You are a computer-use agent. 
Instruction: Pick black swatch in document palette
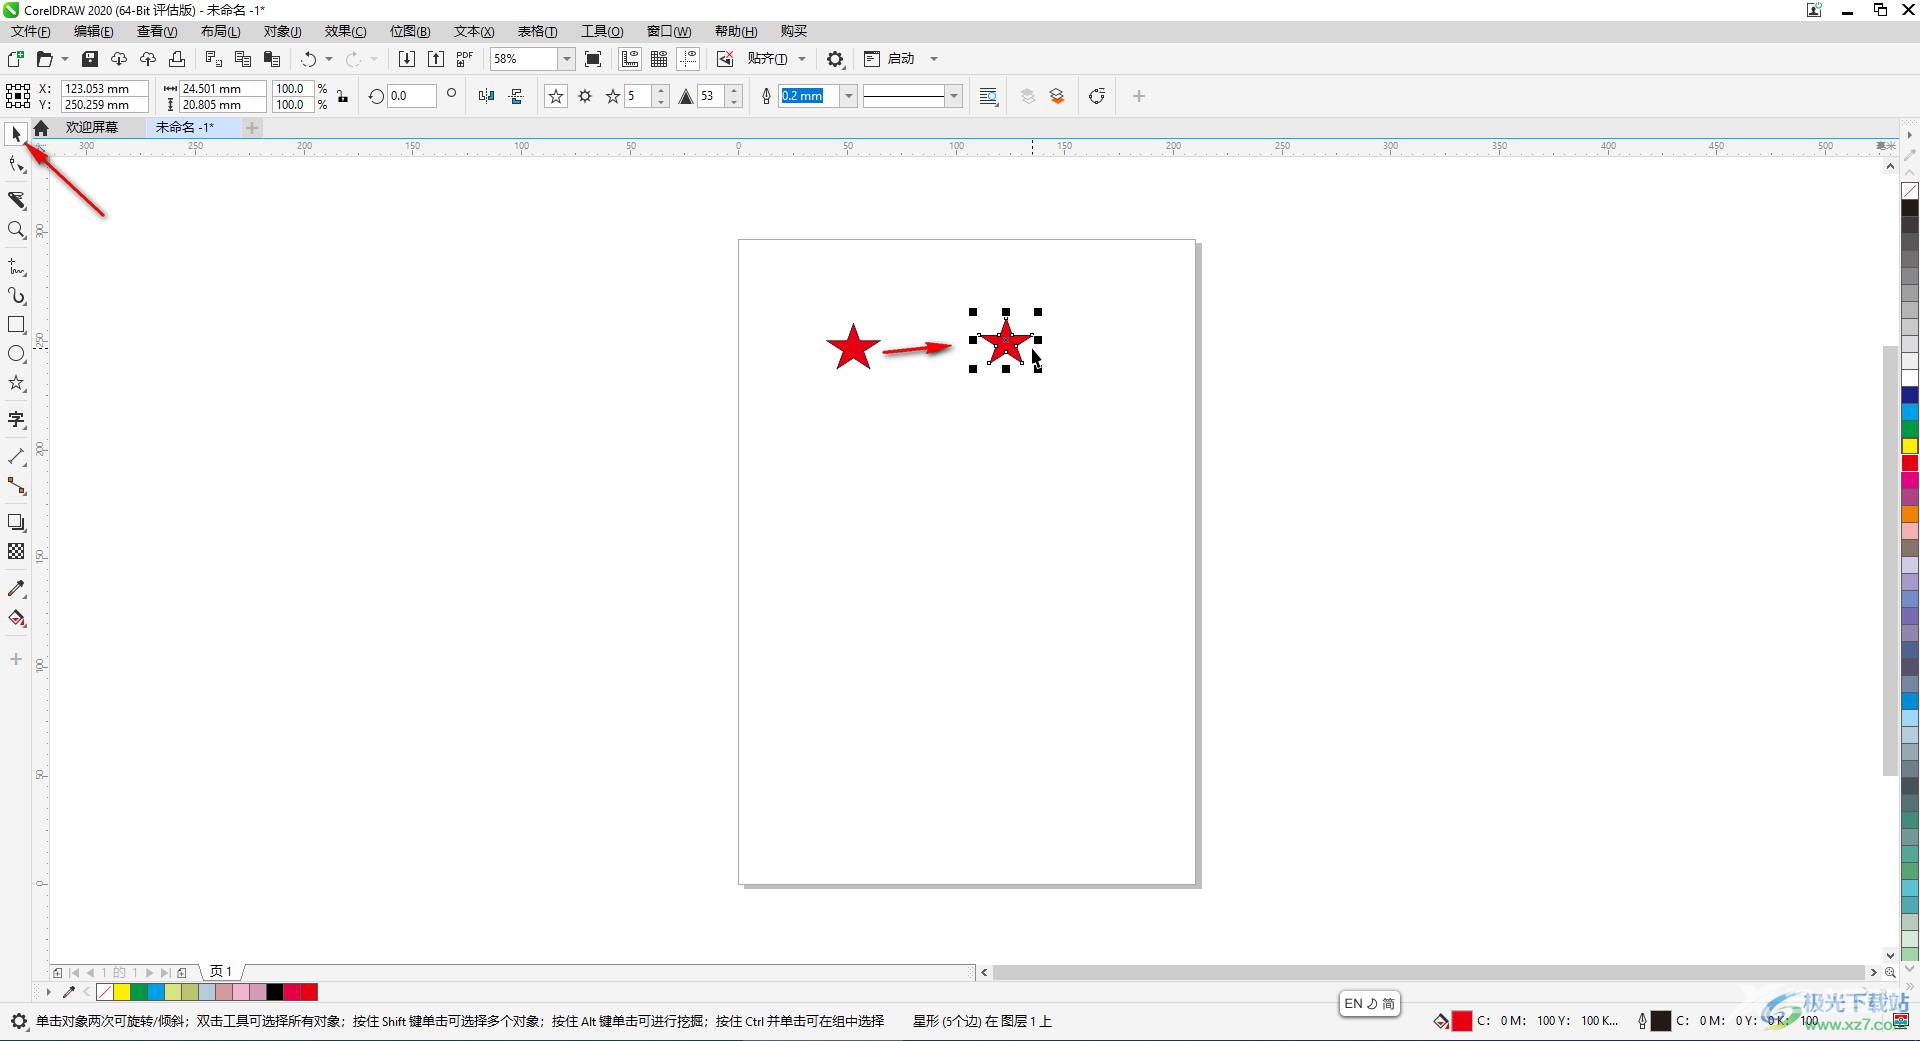274,992
